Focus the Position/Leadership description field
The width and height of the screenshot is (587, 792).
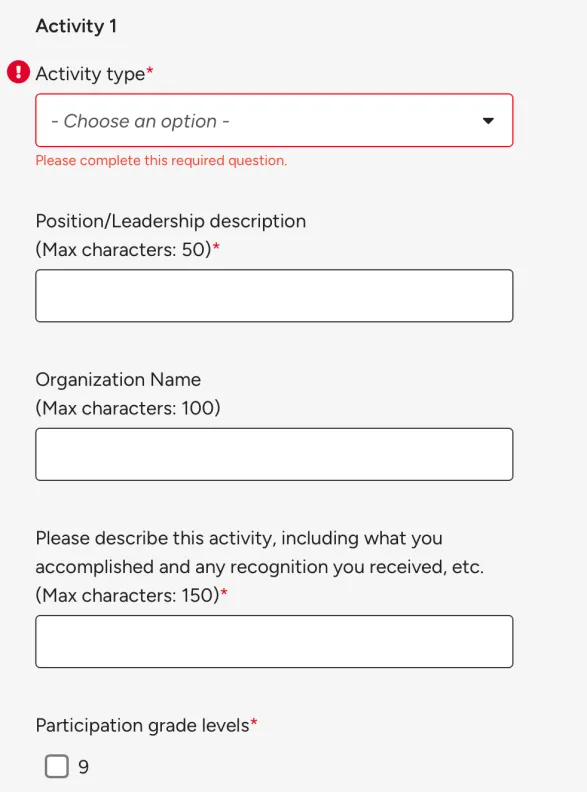[x=274, y=295]
